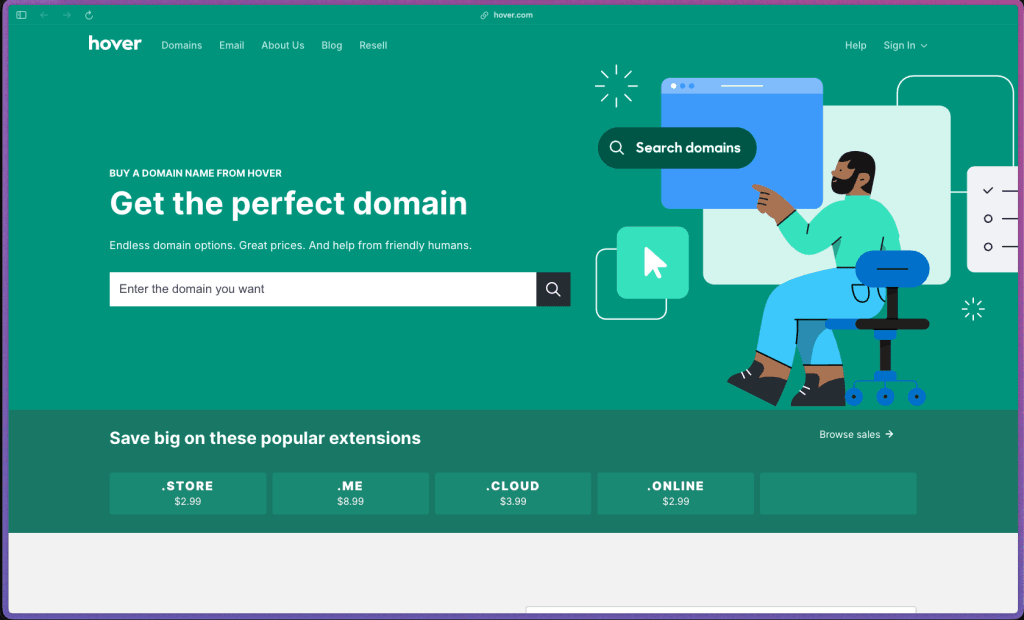Open the About Us page
Viewport: 1024px width, 620px height.
click(283, 45)
